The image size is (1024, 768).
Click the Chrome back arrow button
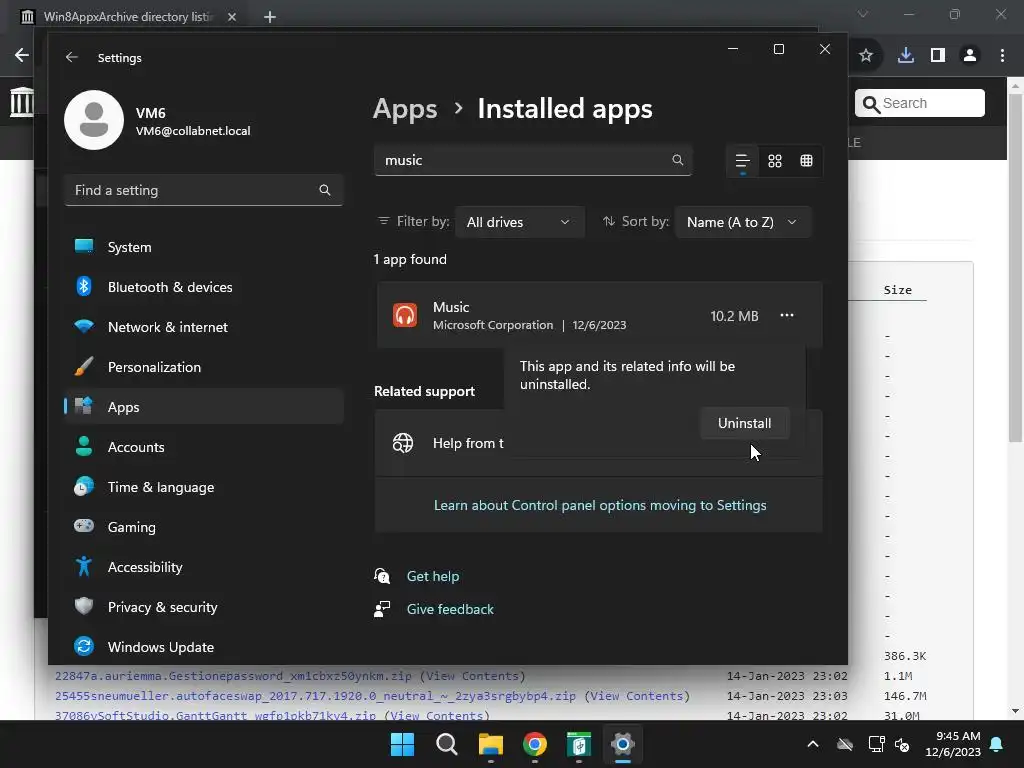pyautogui.click(x=22, y=55)
